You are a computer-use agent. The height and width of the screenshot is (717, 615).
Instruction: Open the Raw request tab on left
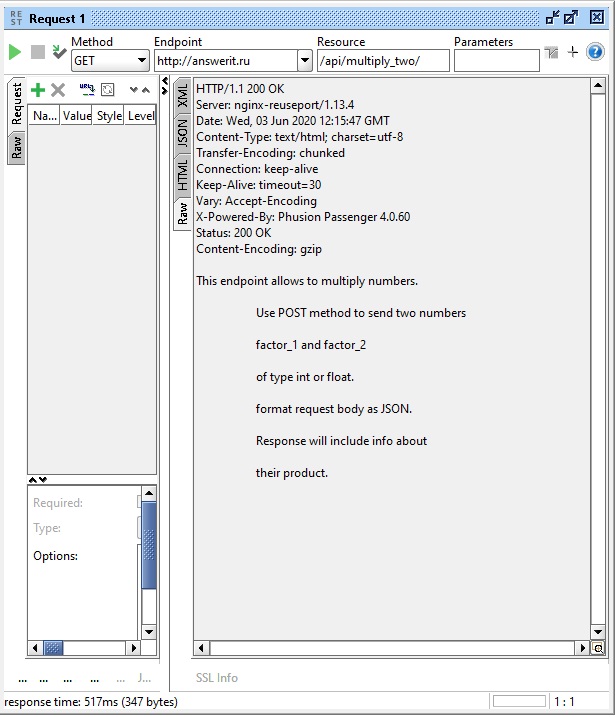pyautogui.click(x=16, y=147)
